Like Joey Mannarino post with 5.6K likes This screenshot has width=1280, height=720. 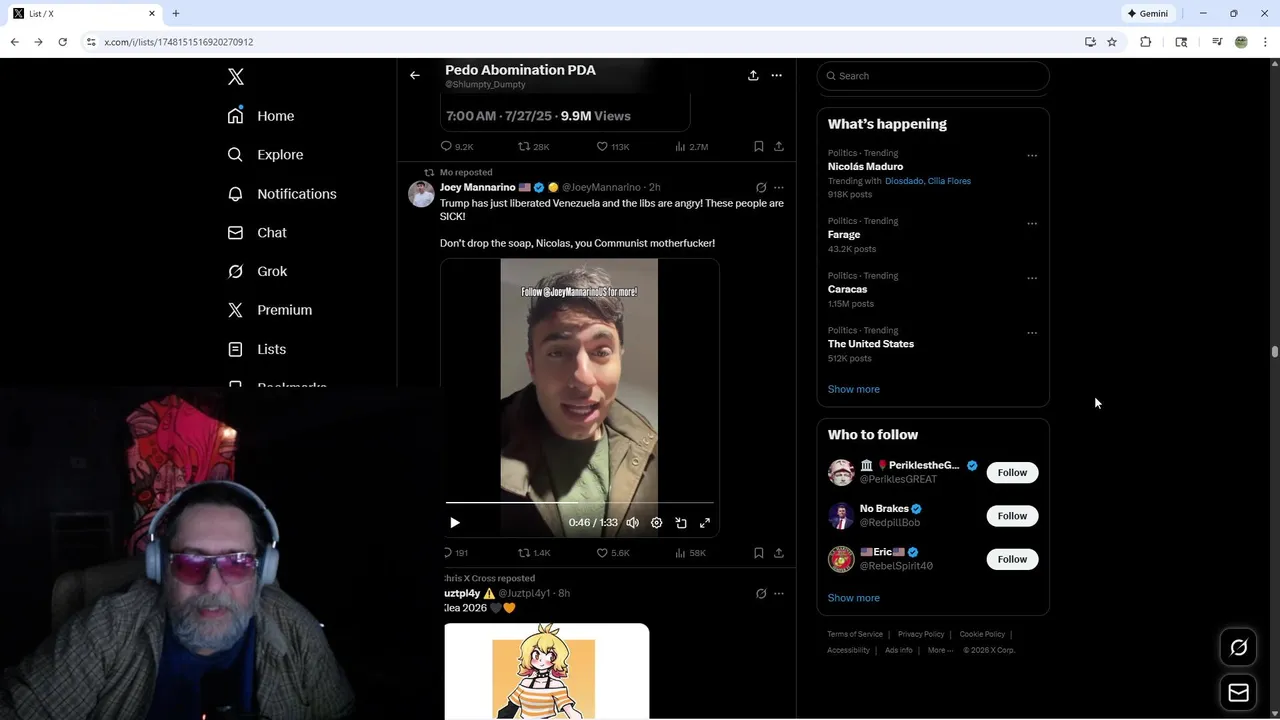[x=613, y=553]
